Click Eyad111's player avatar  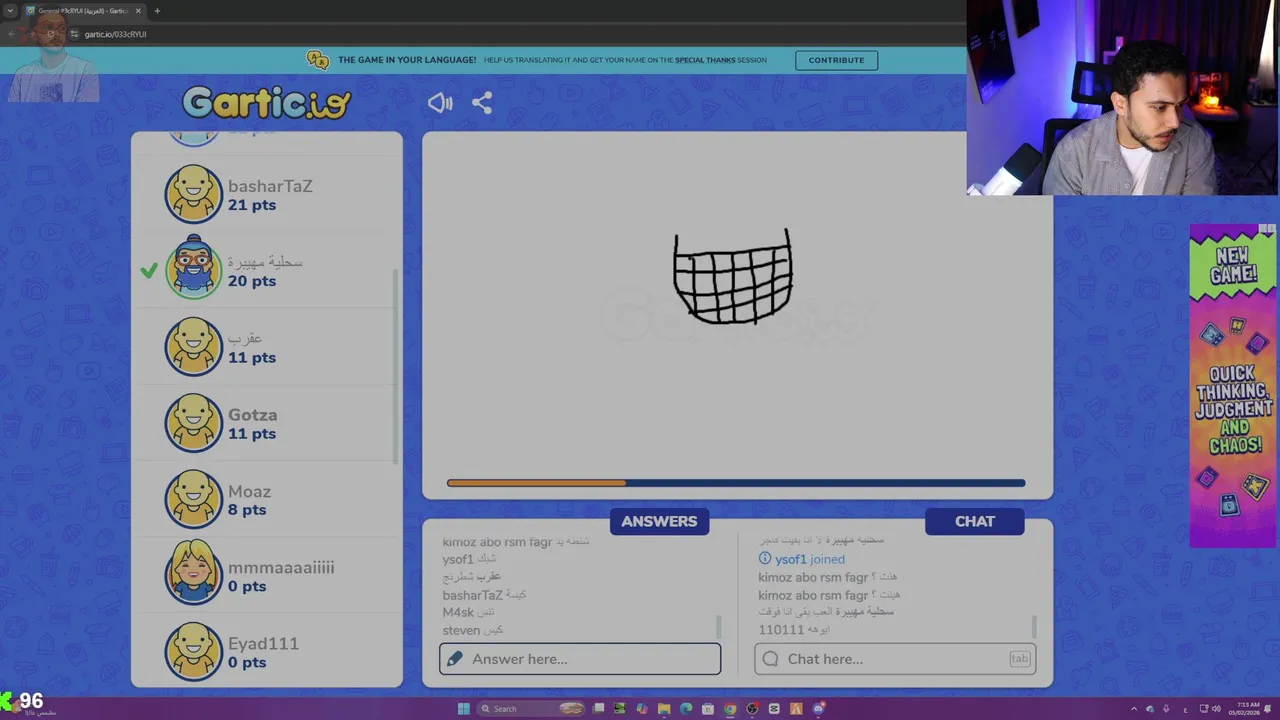(193, 652)
